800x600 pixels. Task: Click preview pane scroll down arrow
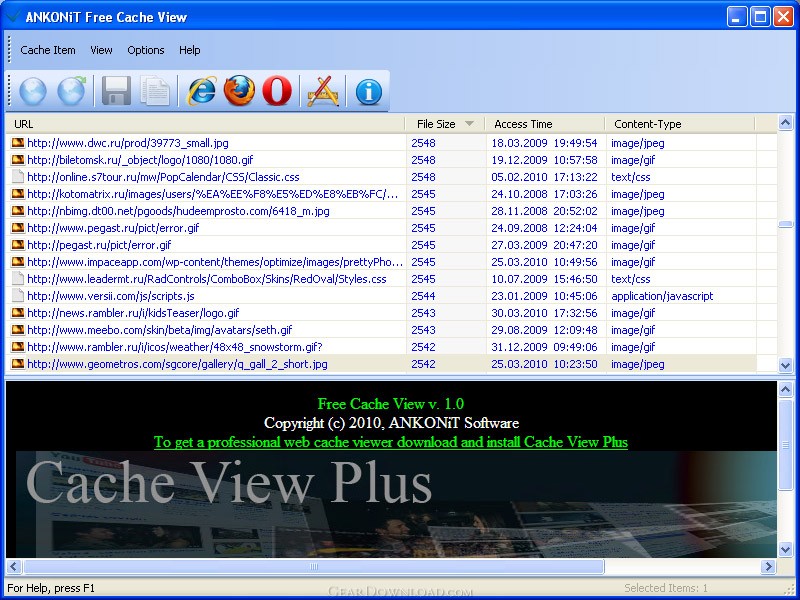[x=786, y=549]
